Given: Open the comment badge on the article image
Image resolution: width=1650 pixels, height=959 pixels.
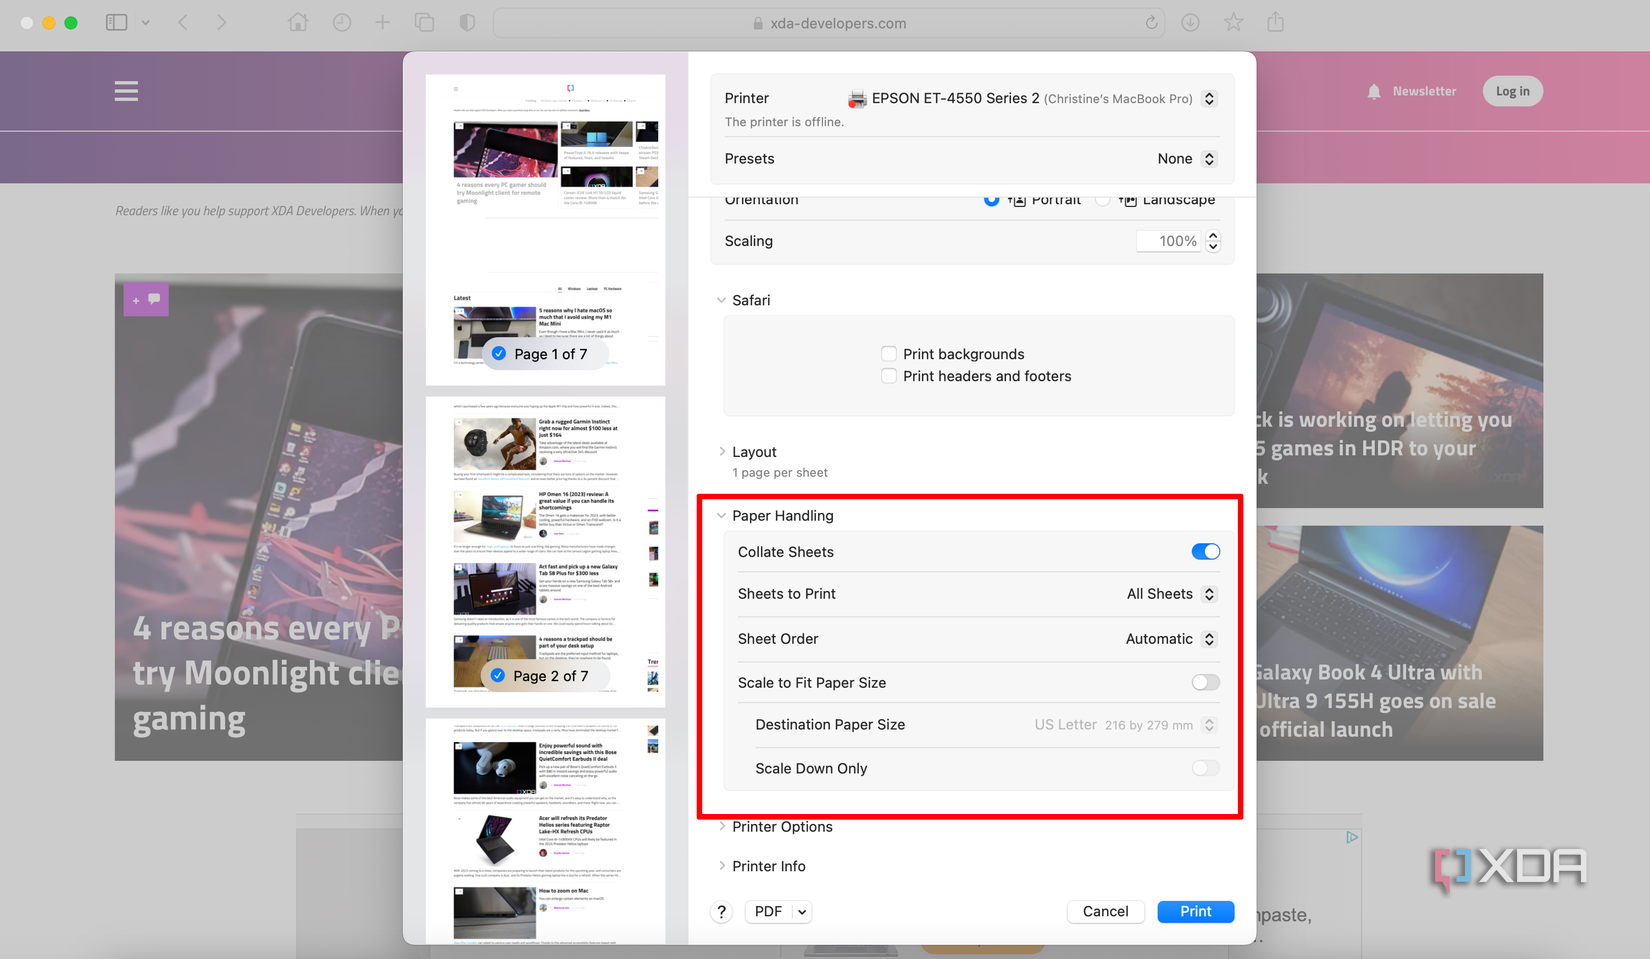Looking at the screenshot, I should tap(146, 299).
